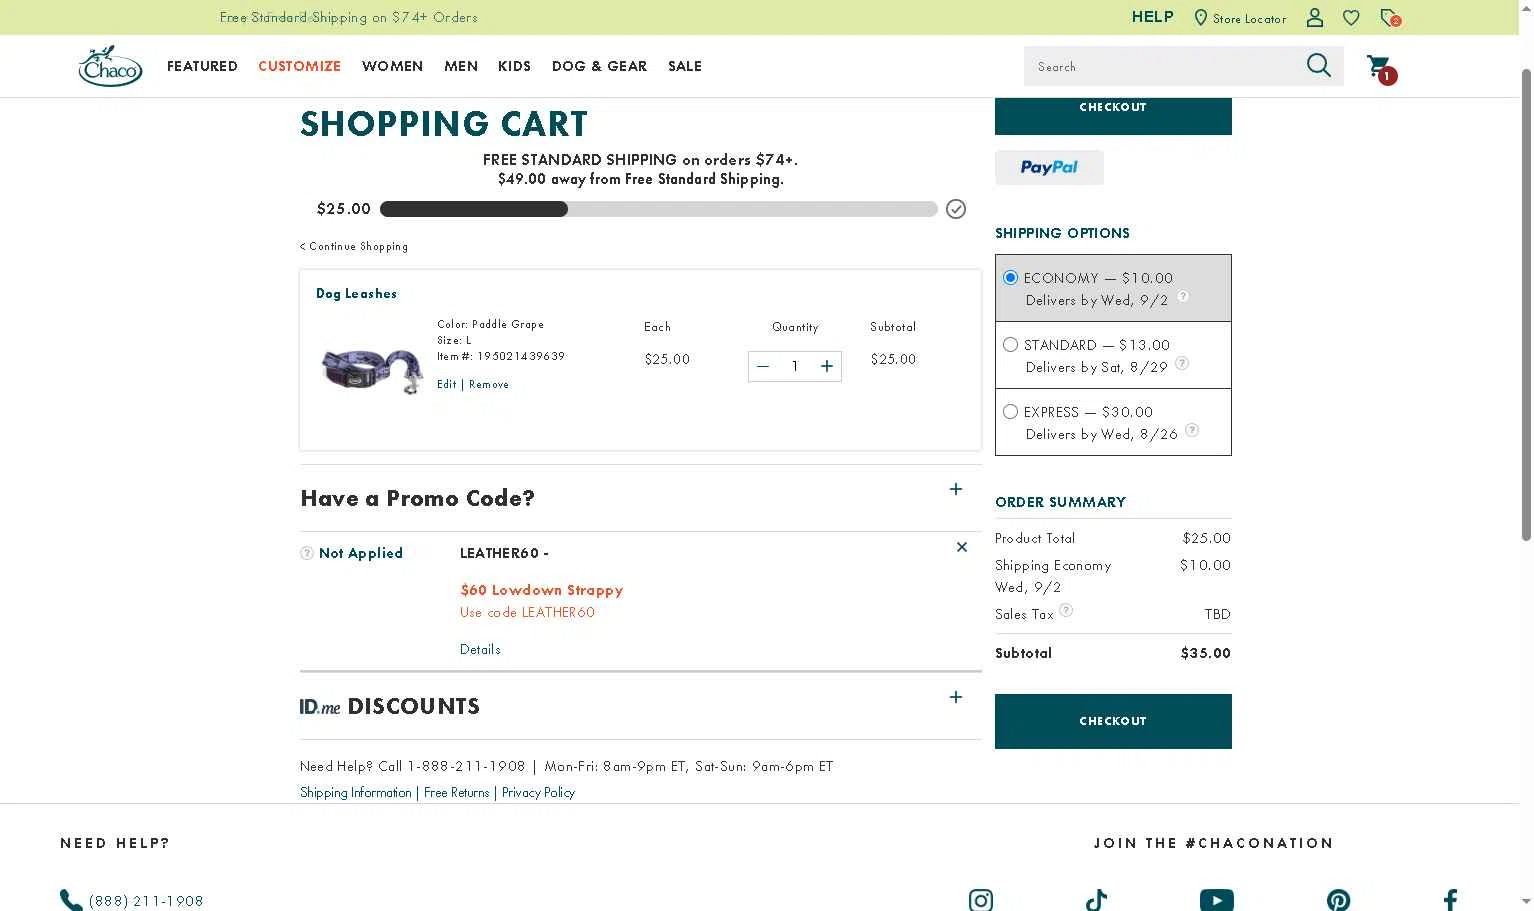
Task: Click the free shipping progress bar
Action: [658, 209]
